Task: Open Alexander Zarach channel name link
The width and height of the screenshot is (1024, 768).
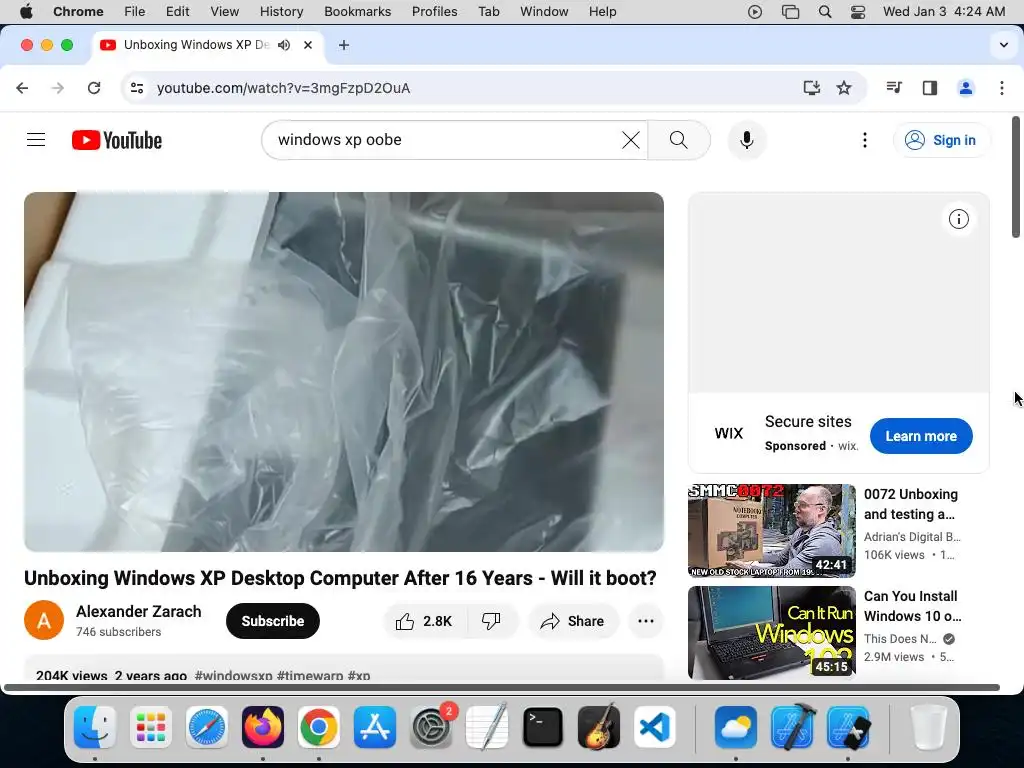Action: point(138,611)
